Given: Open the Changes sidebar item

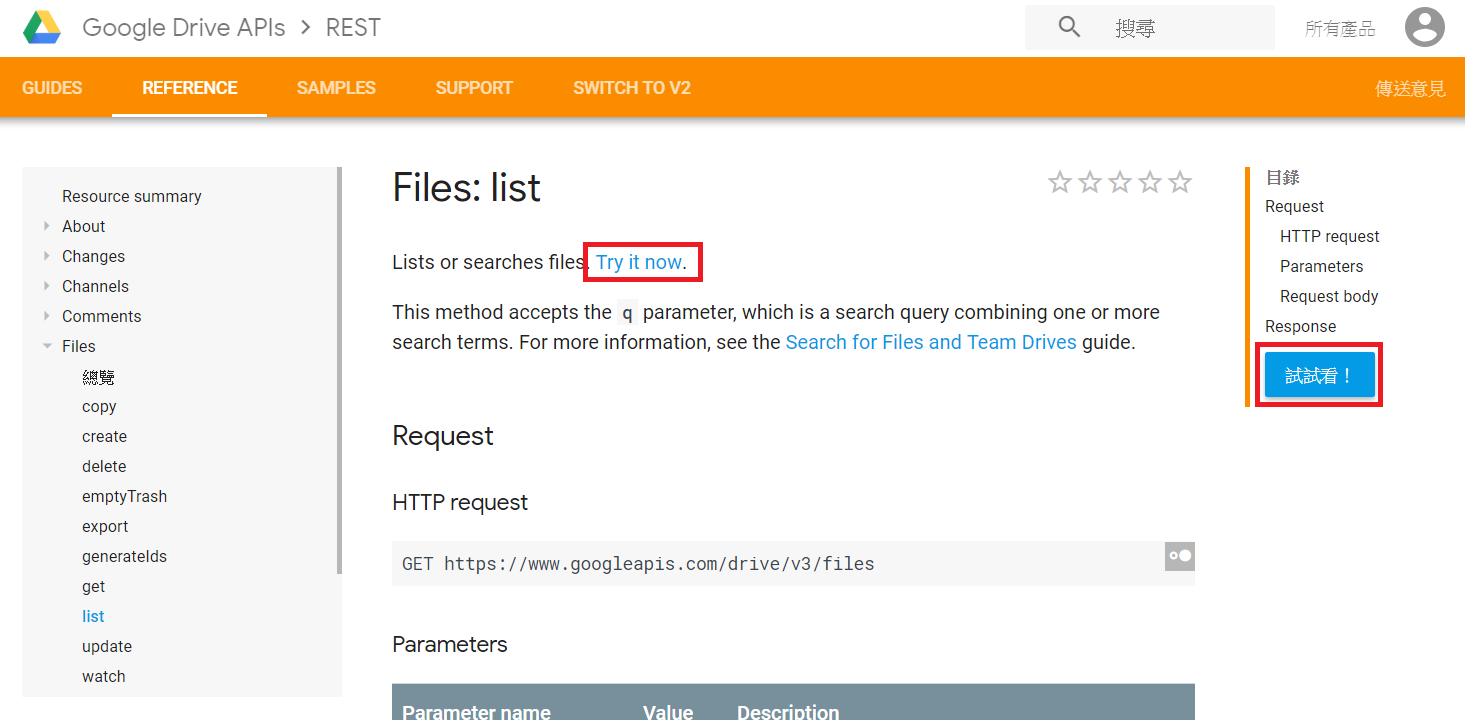Looking at the screenshot, I should coord(93,256).
